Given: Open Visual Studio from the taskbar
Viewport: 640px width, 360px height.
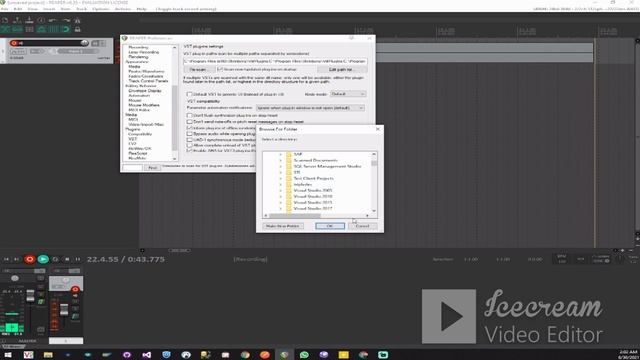Looking at the screenshot, I should [x=147, y=355].
